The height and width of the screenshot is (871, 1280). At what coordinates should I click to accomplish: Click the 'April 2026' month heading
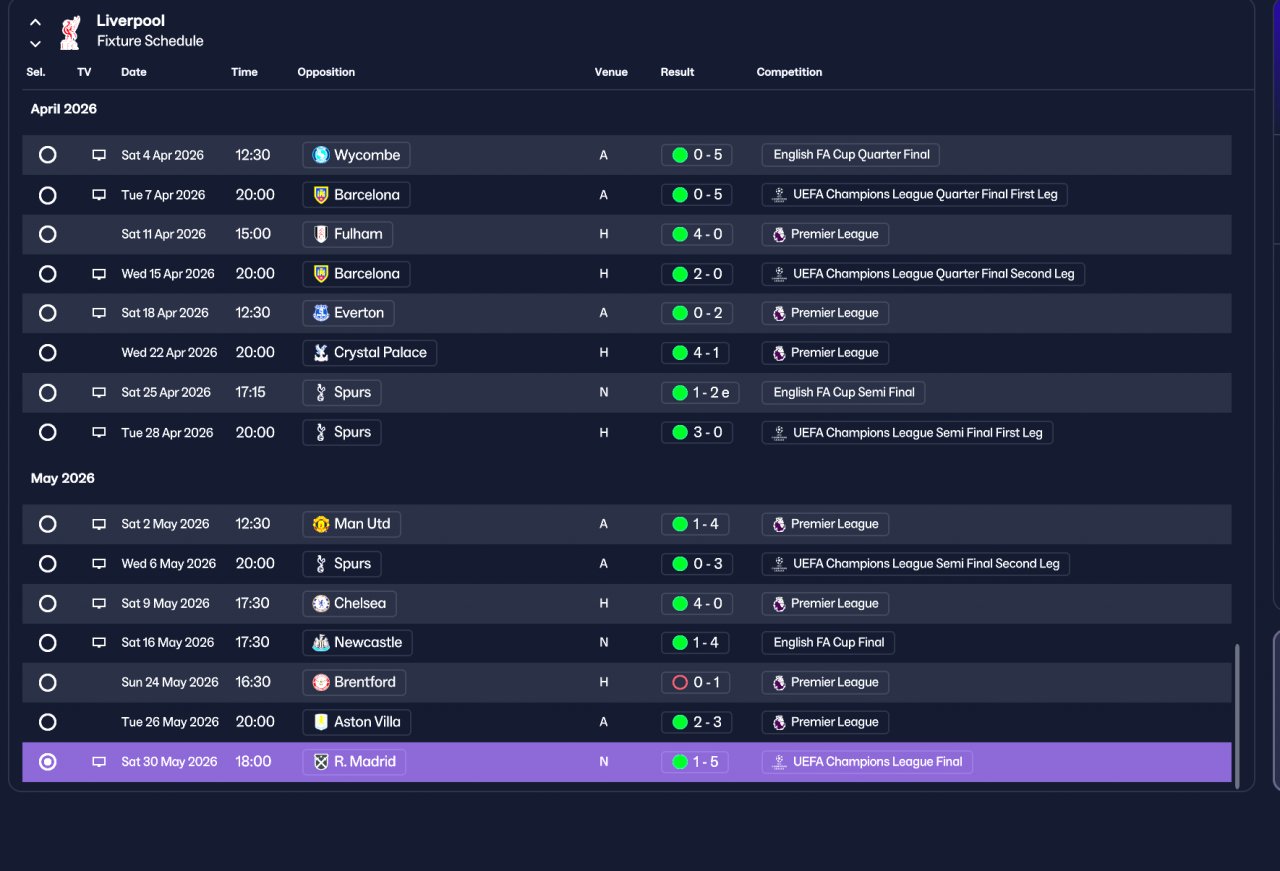click(x=64, y=109)
